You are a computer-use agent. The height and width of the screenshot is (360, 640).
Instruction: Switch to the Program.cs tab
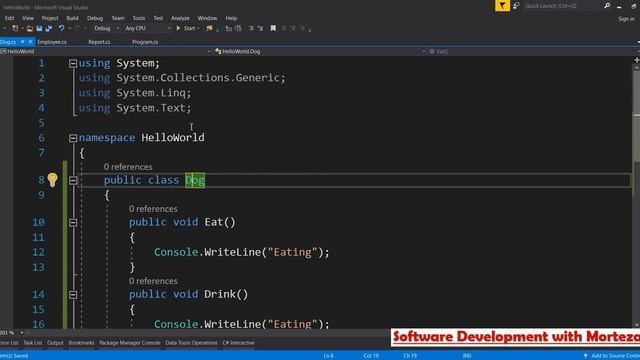coord(145,42)
